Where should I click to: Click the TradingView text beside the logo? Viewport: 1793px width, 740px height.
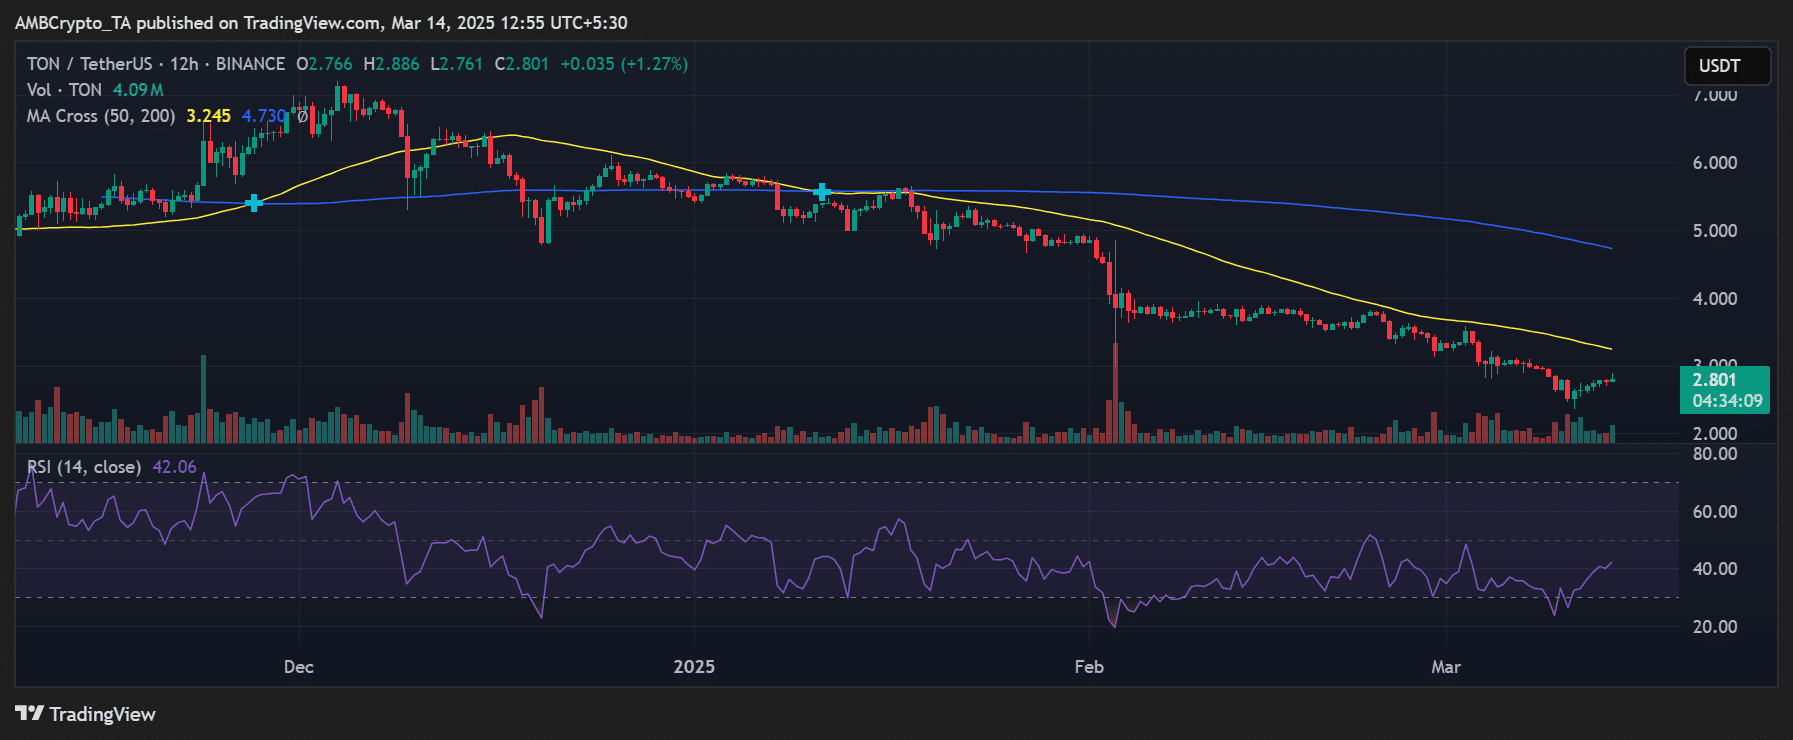point(102,714)
